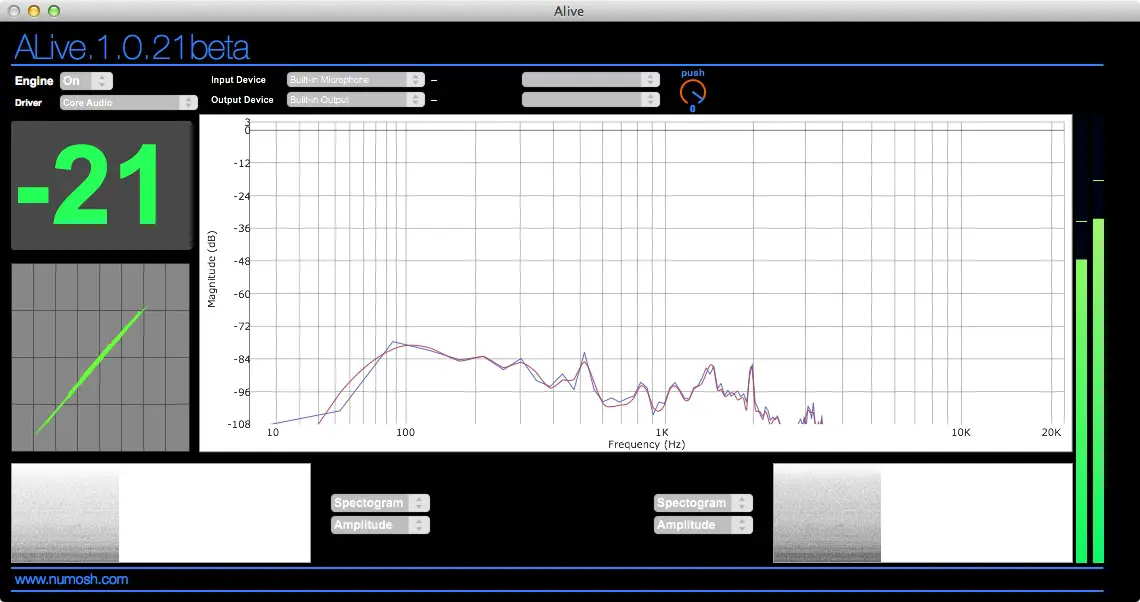The image size is (1140, 602).
Task: Click the Engine label
Action: click(x=34, y=81)
